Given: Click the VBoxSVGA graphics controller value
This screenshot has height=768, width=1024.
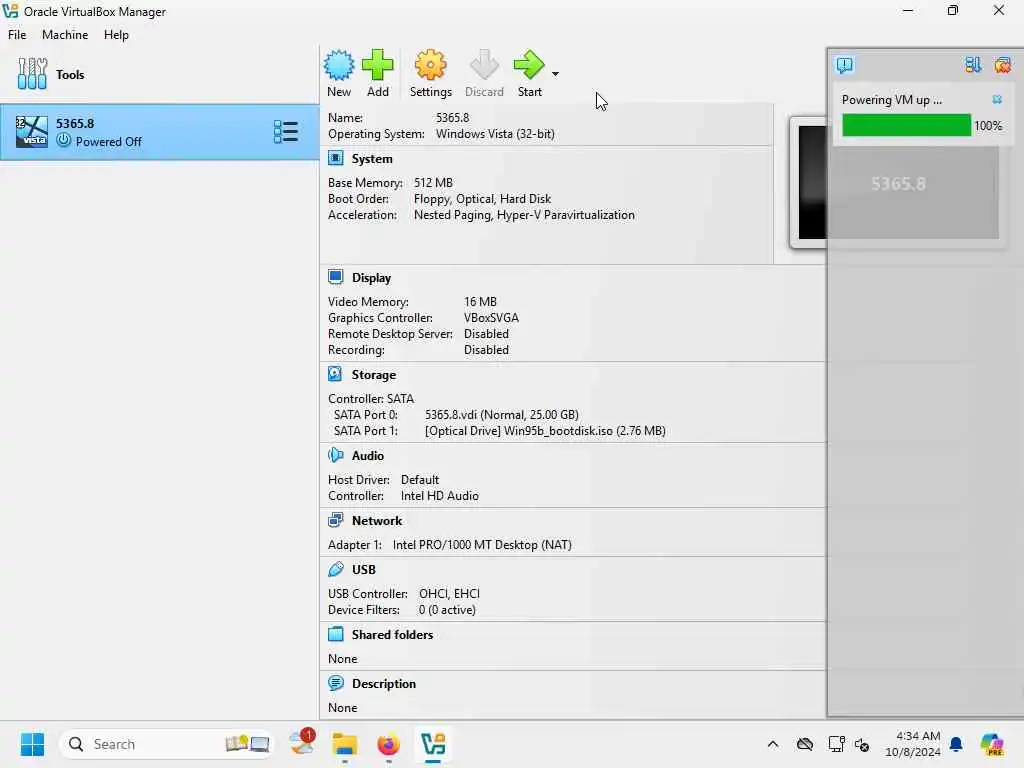Looking at the screenshot, I should (491, 318).
